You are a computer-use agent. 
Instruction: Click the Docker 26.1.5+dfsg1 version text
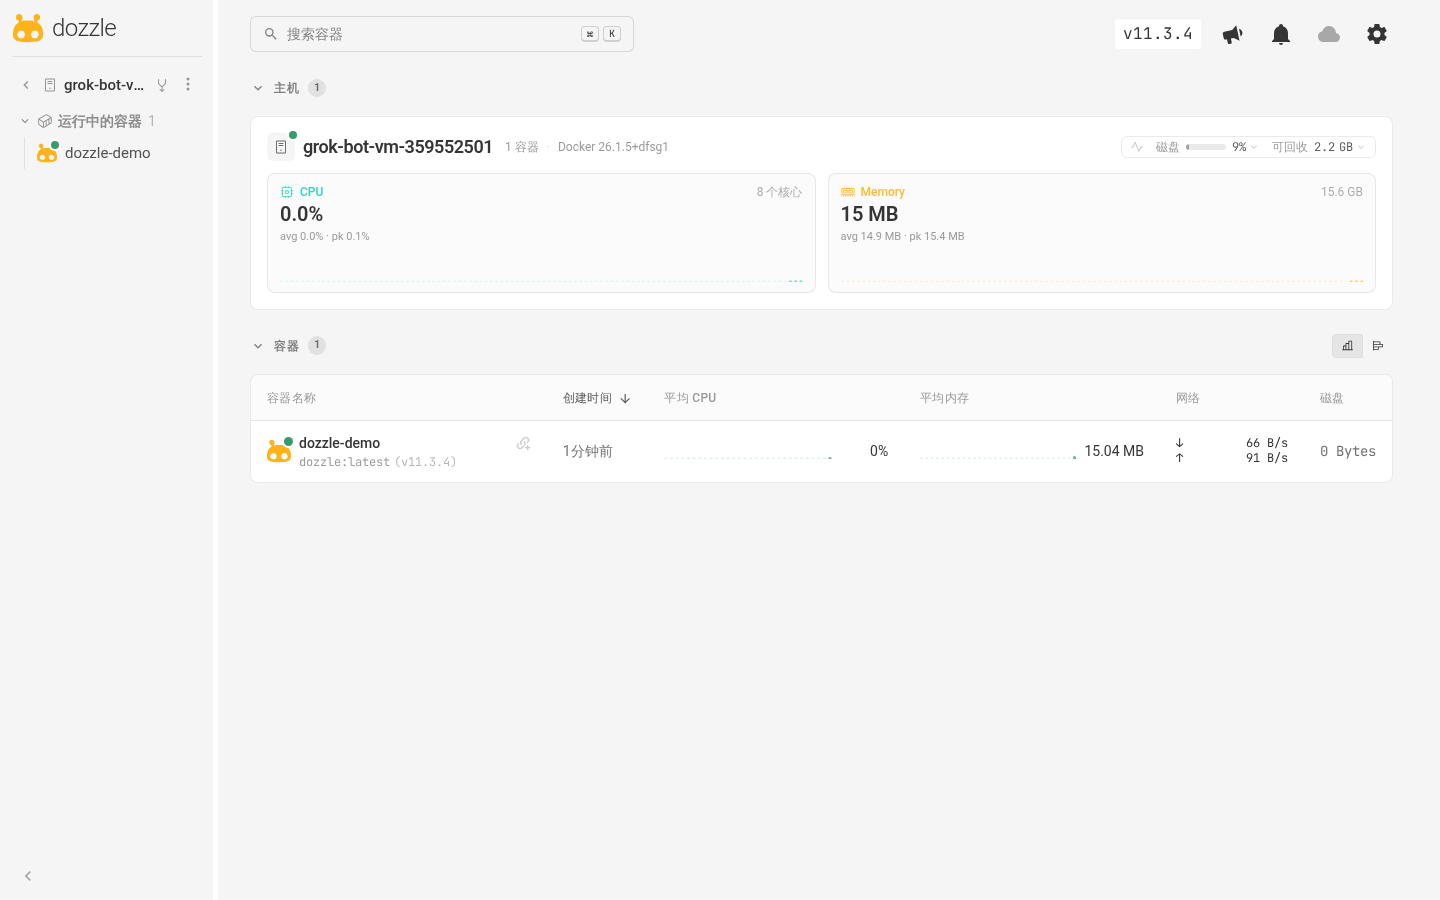pyautogui.click(x=613, y=147)
